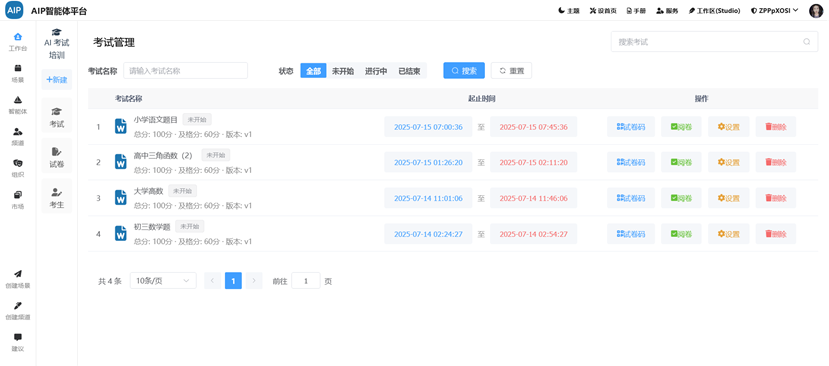
Task: Select the 全部 status filter
Action: 314,71
